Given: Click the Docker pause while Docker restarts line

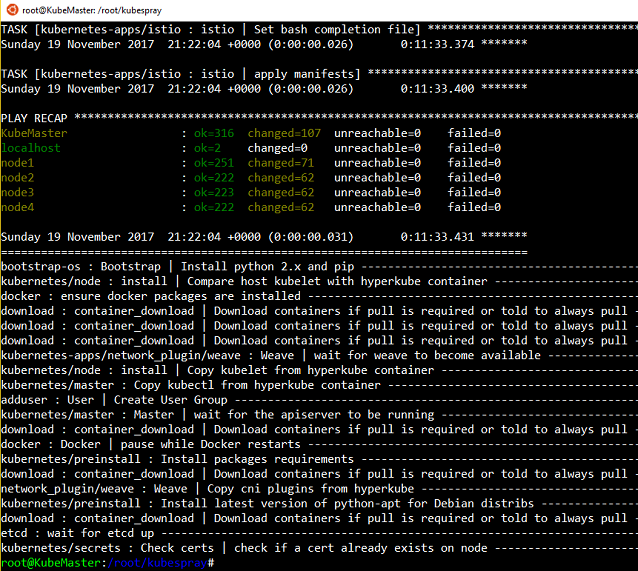Looking at the screenshot, I should (151, 444).
